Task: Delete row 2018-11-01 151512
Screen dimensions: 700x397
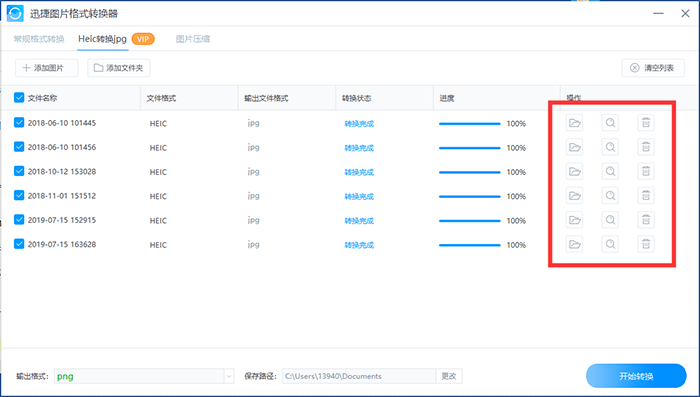Action: [646, 196]
